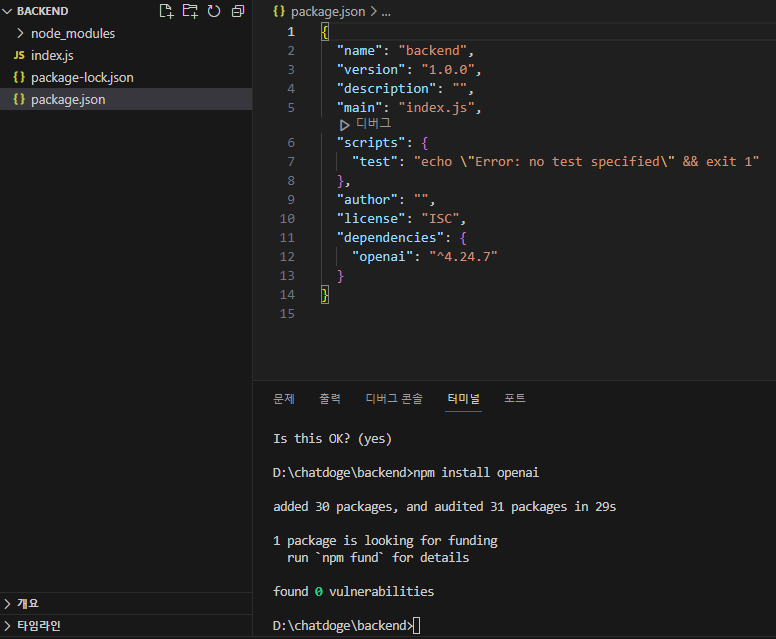Image resolution: width=776 pixels, height=639 pixels.
Task: Click "npm install openai" in terminal
Action: point(476,473)
